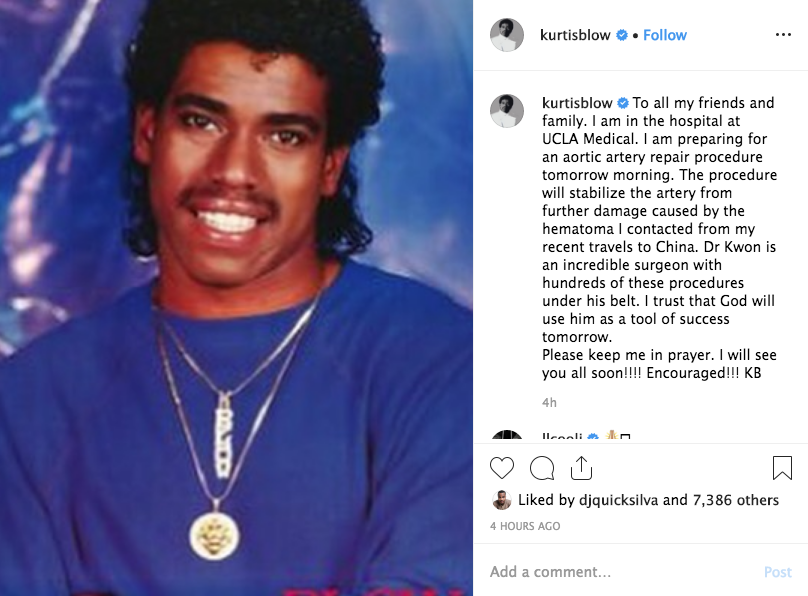Image resolution: width=808 pixels, height=596 pixels.
Task: Open djquicksilva's profile from likes line
Action: click(x=618, y=500)
